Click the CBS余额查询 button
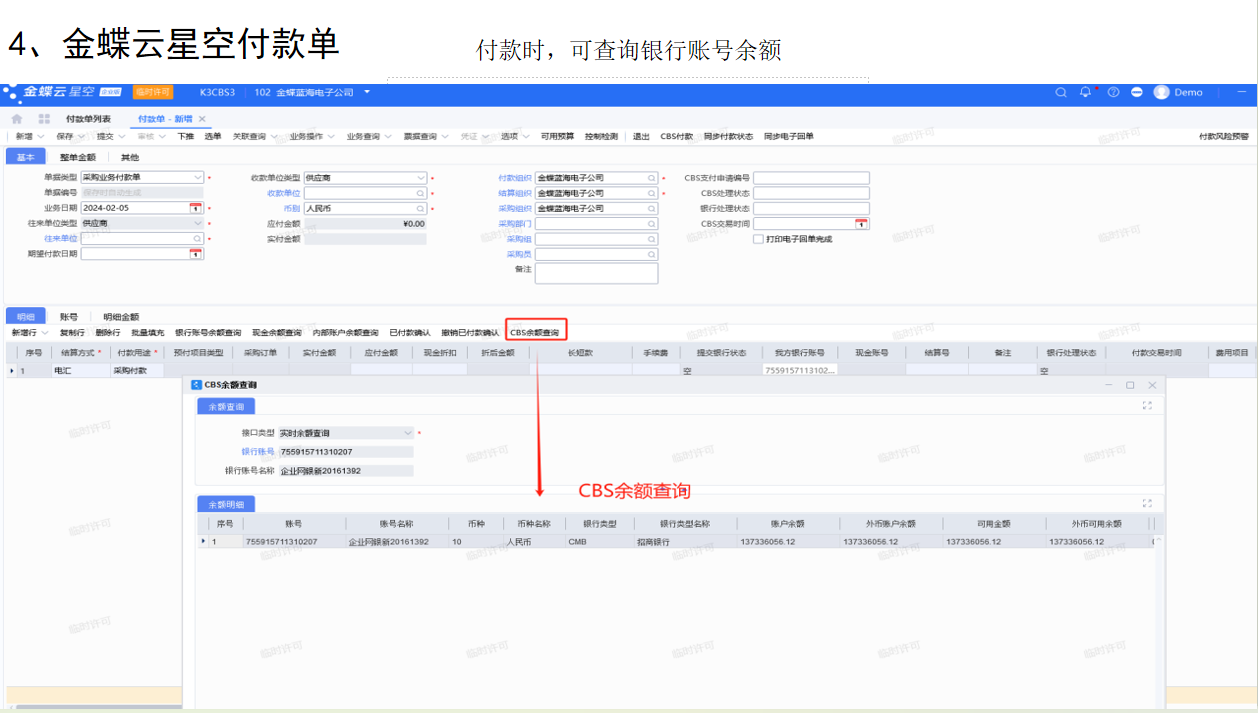 [x=535, y=332]
